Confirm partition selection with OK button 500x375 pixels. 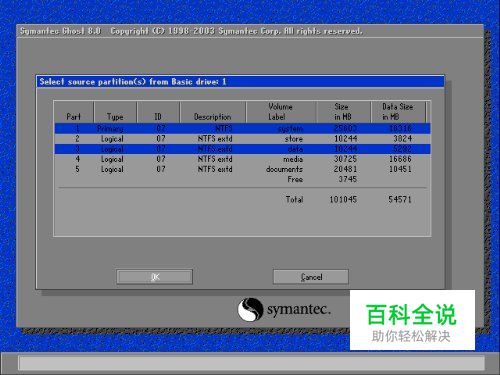(155, 277)
